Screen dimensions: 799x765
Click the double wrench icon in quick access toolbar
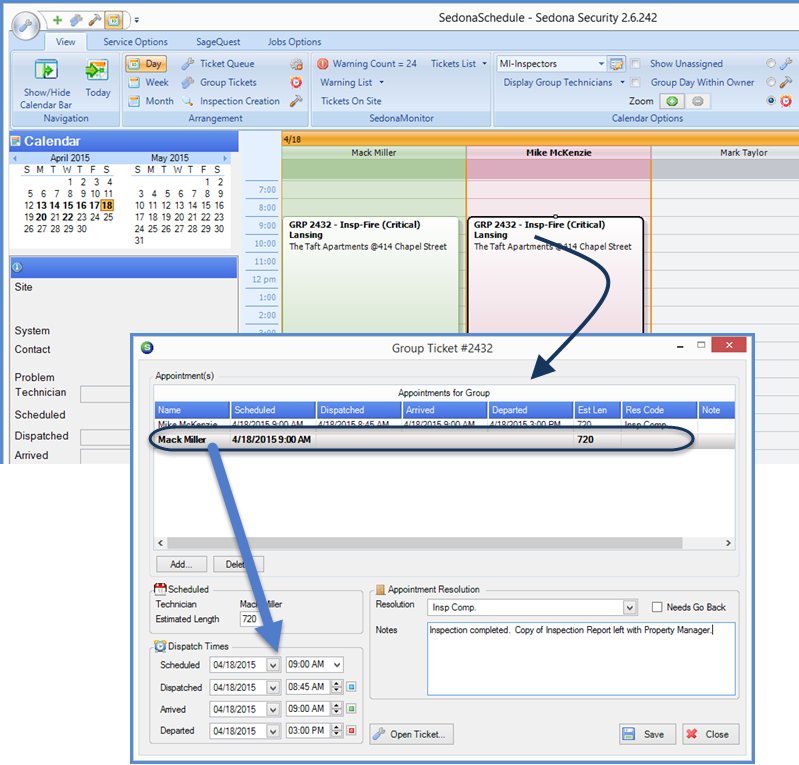pyautogui.click(x=76, y=20)
